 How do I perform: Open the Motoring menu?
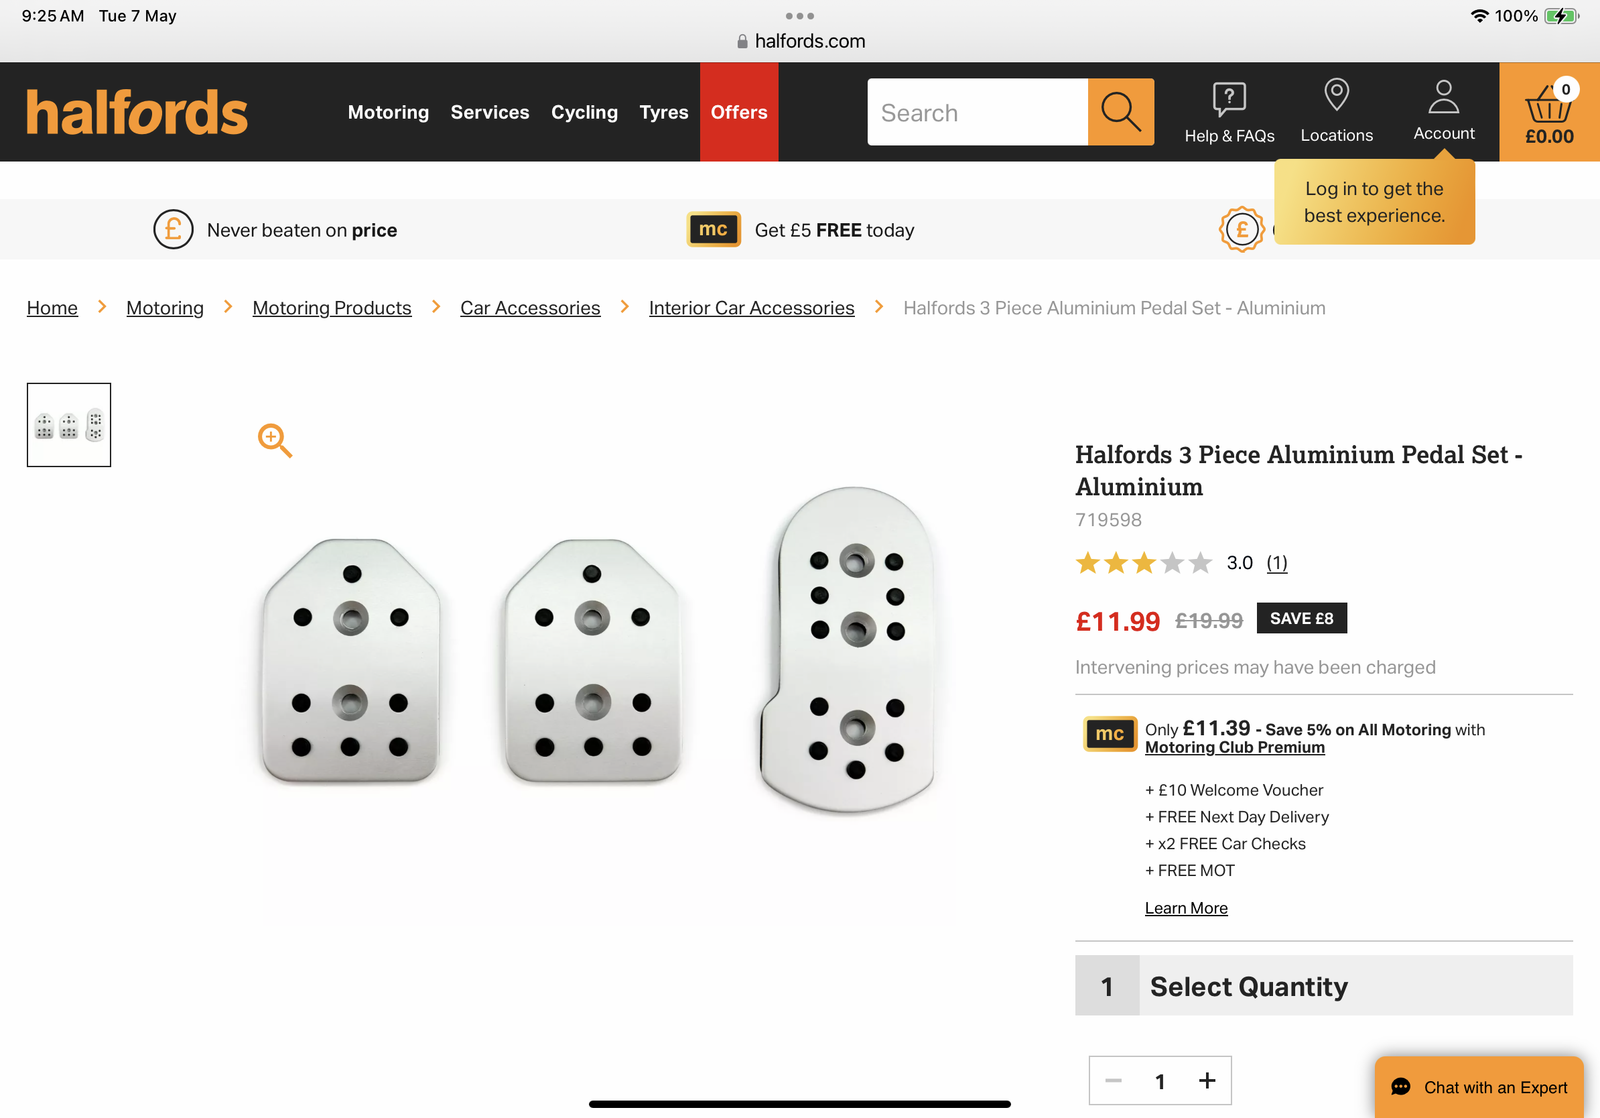(388, 112)
